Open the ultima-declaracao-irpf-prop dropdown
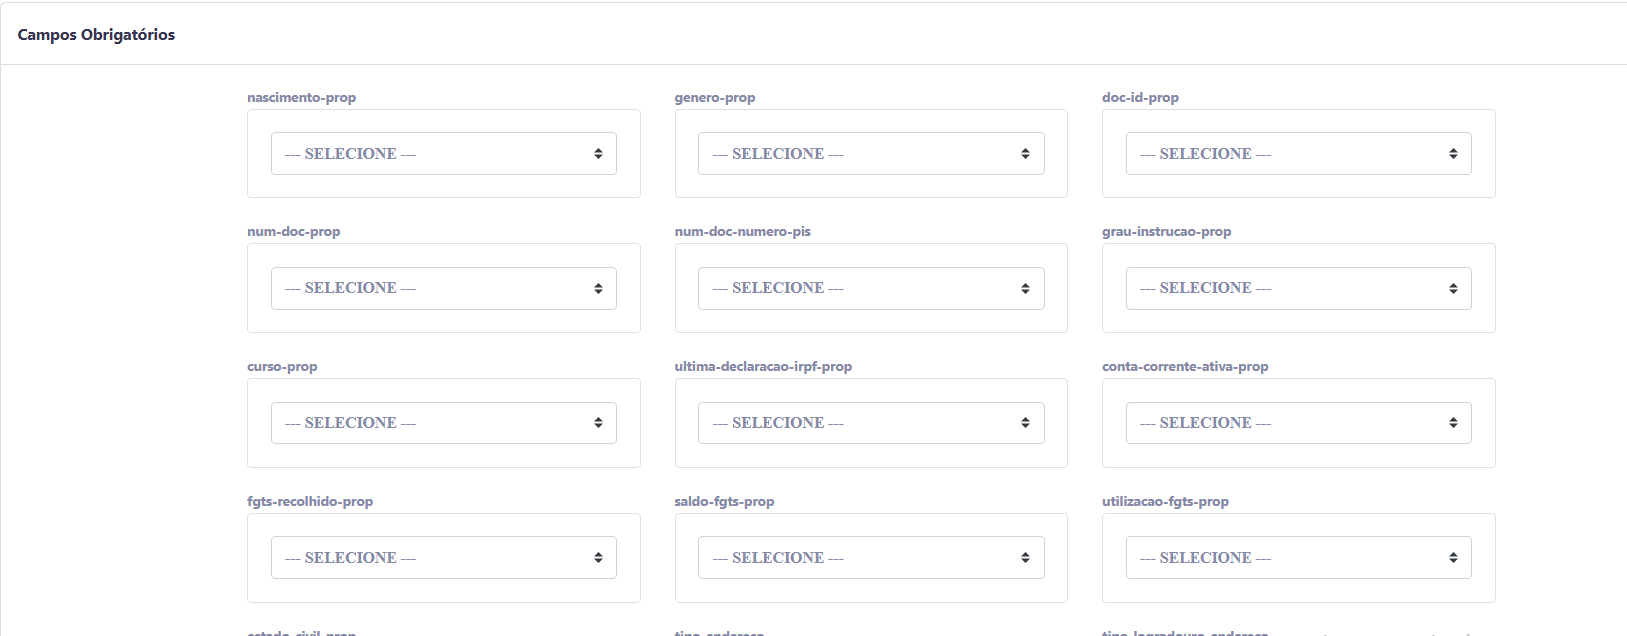Screen dimensions: 1627x636 [x=870, y=423]
